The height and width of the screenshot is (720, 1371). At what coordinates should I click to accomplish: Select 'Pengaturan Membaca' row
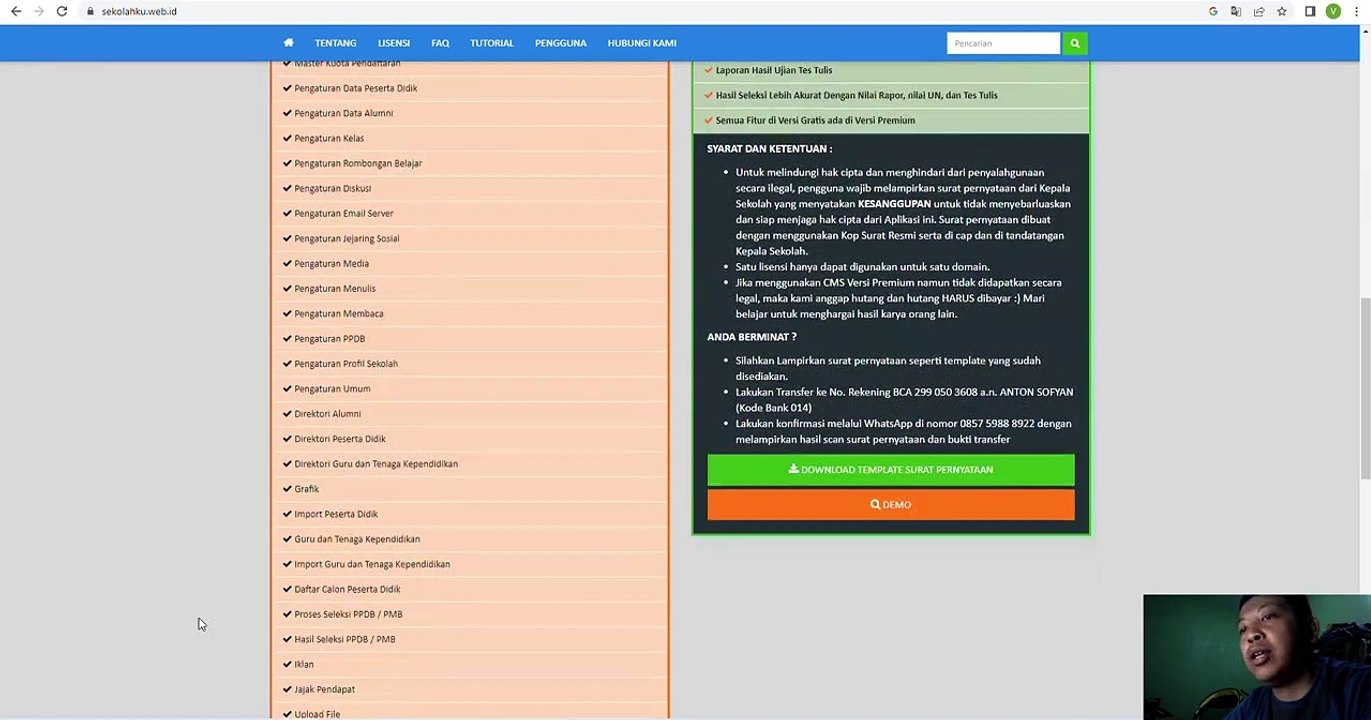[x=470, y=313]
